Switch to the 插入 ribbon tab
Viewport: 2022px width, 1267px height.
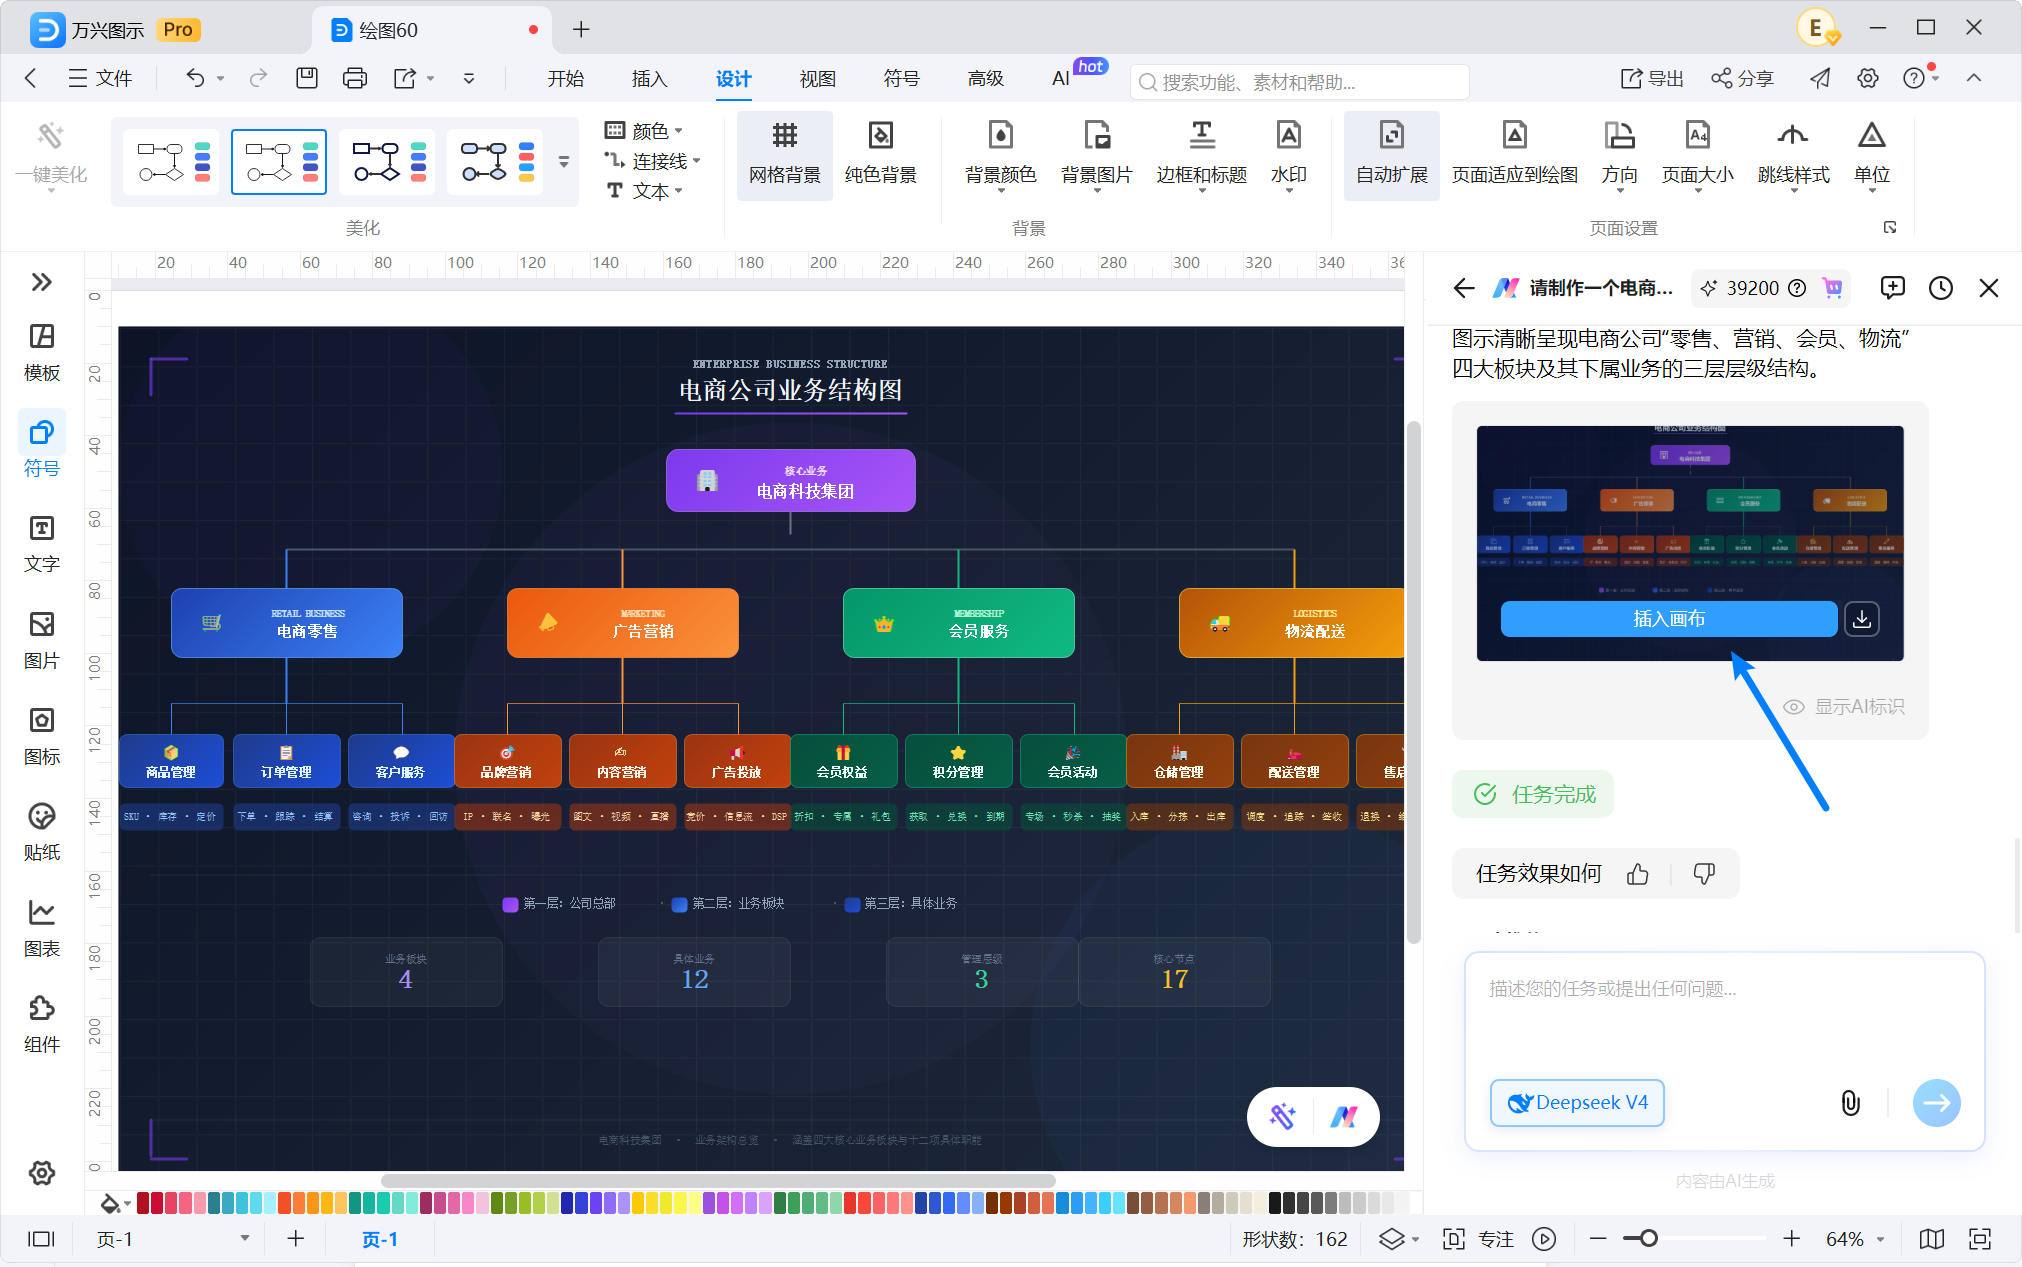(x=649, y=78)
